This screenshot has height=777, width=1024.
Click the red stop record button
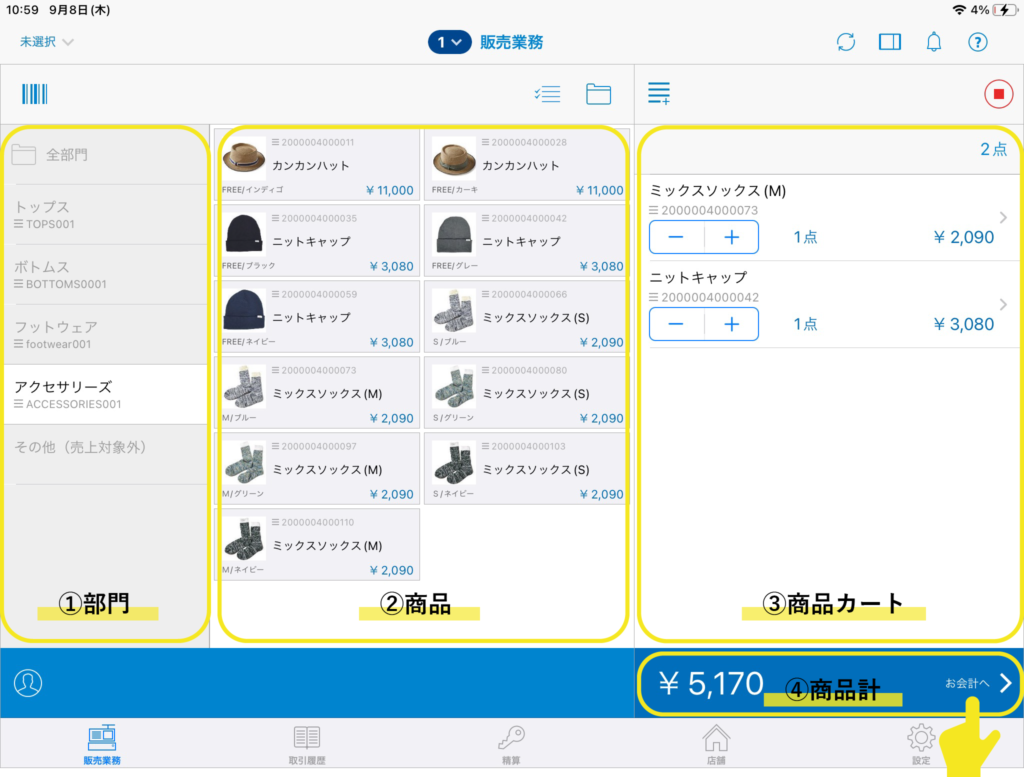point(997,95)
